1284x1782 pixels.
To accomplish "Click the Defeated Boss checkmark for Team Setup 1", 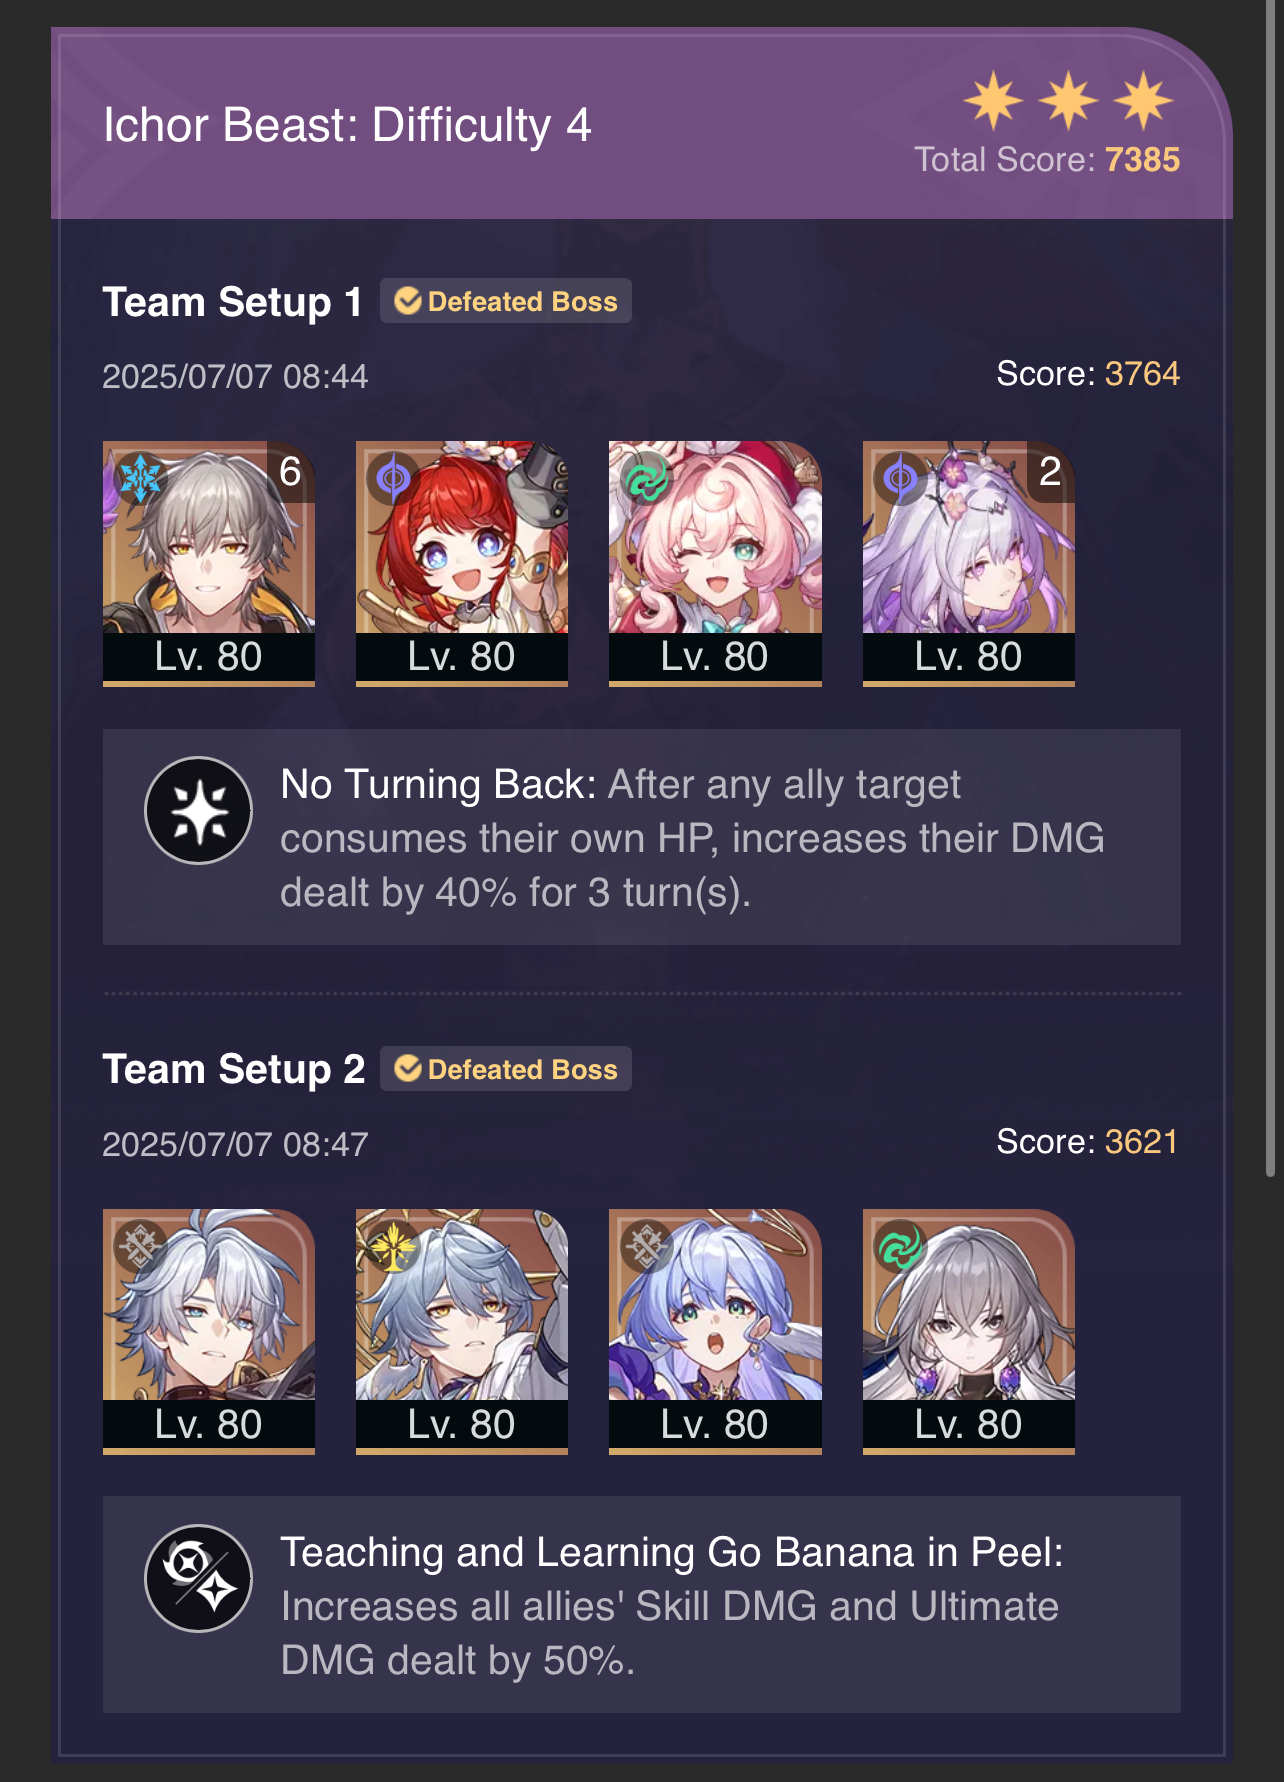I will click(x=407, y=301).
